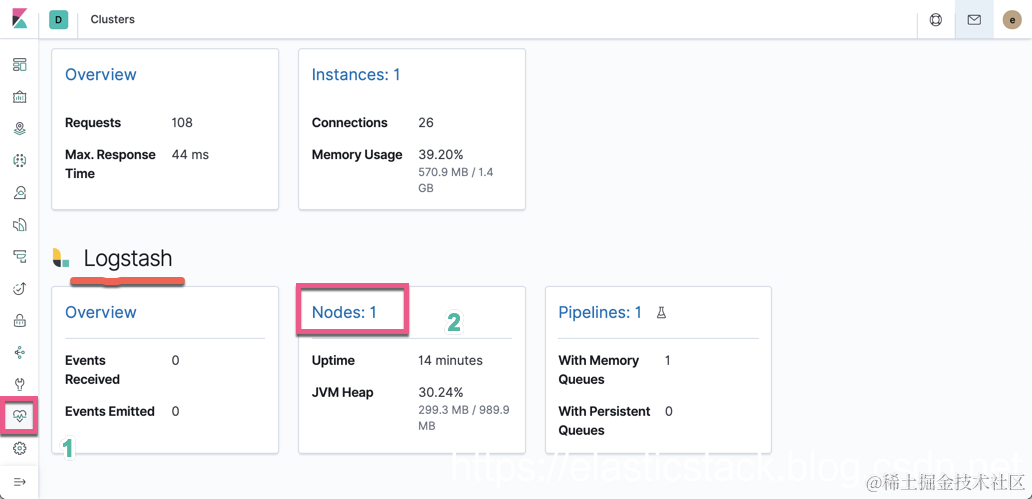Viewport: 1032px width, 499px height.
Task: Open the help lifebuoy icon
Action: click(936, 20)
